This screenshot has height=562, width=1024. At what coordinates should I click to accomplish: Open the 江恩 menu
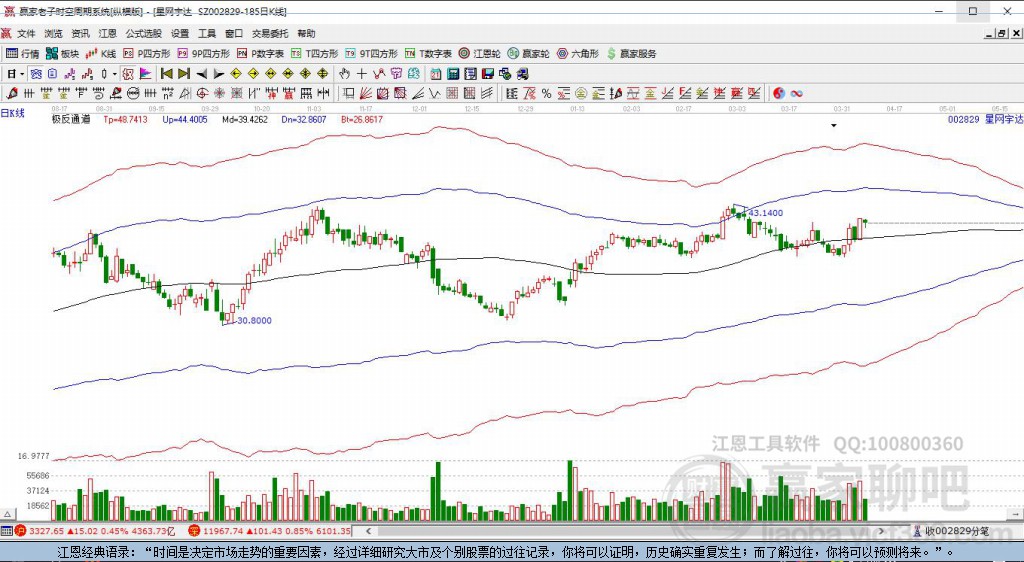[108, 33]
